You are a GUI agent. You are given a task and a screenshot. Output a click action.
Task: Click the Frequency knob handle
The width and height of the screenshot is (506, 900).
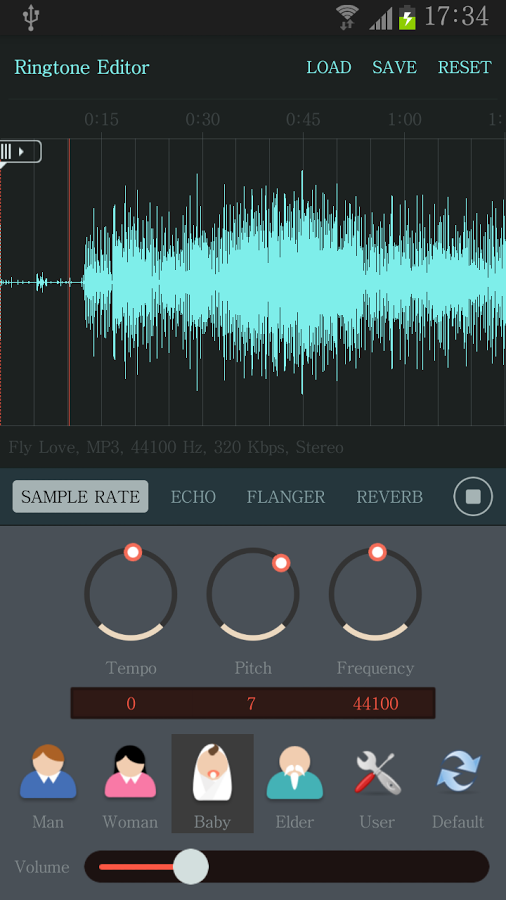(377, 552)
